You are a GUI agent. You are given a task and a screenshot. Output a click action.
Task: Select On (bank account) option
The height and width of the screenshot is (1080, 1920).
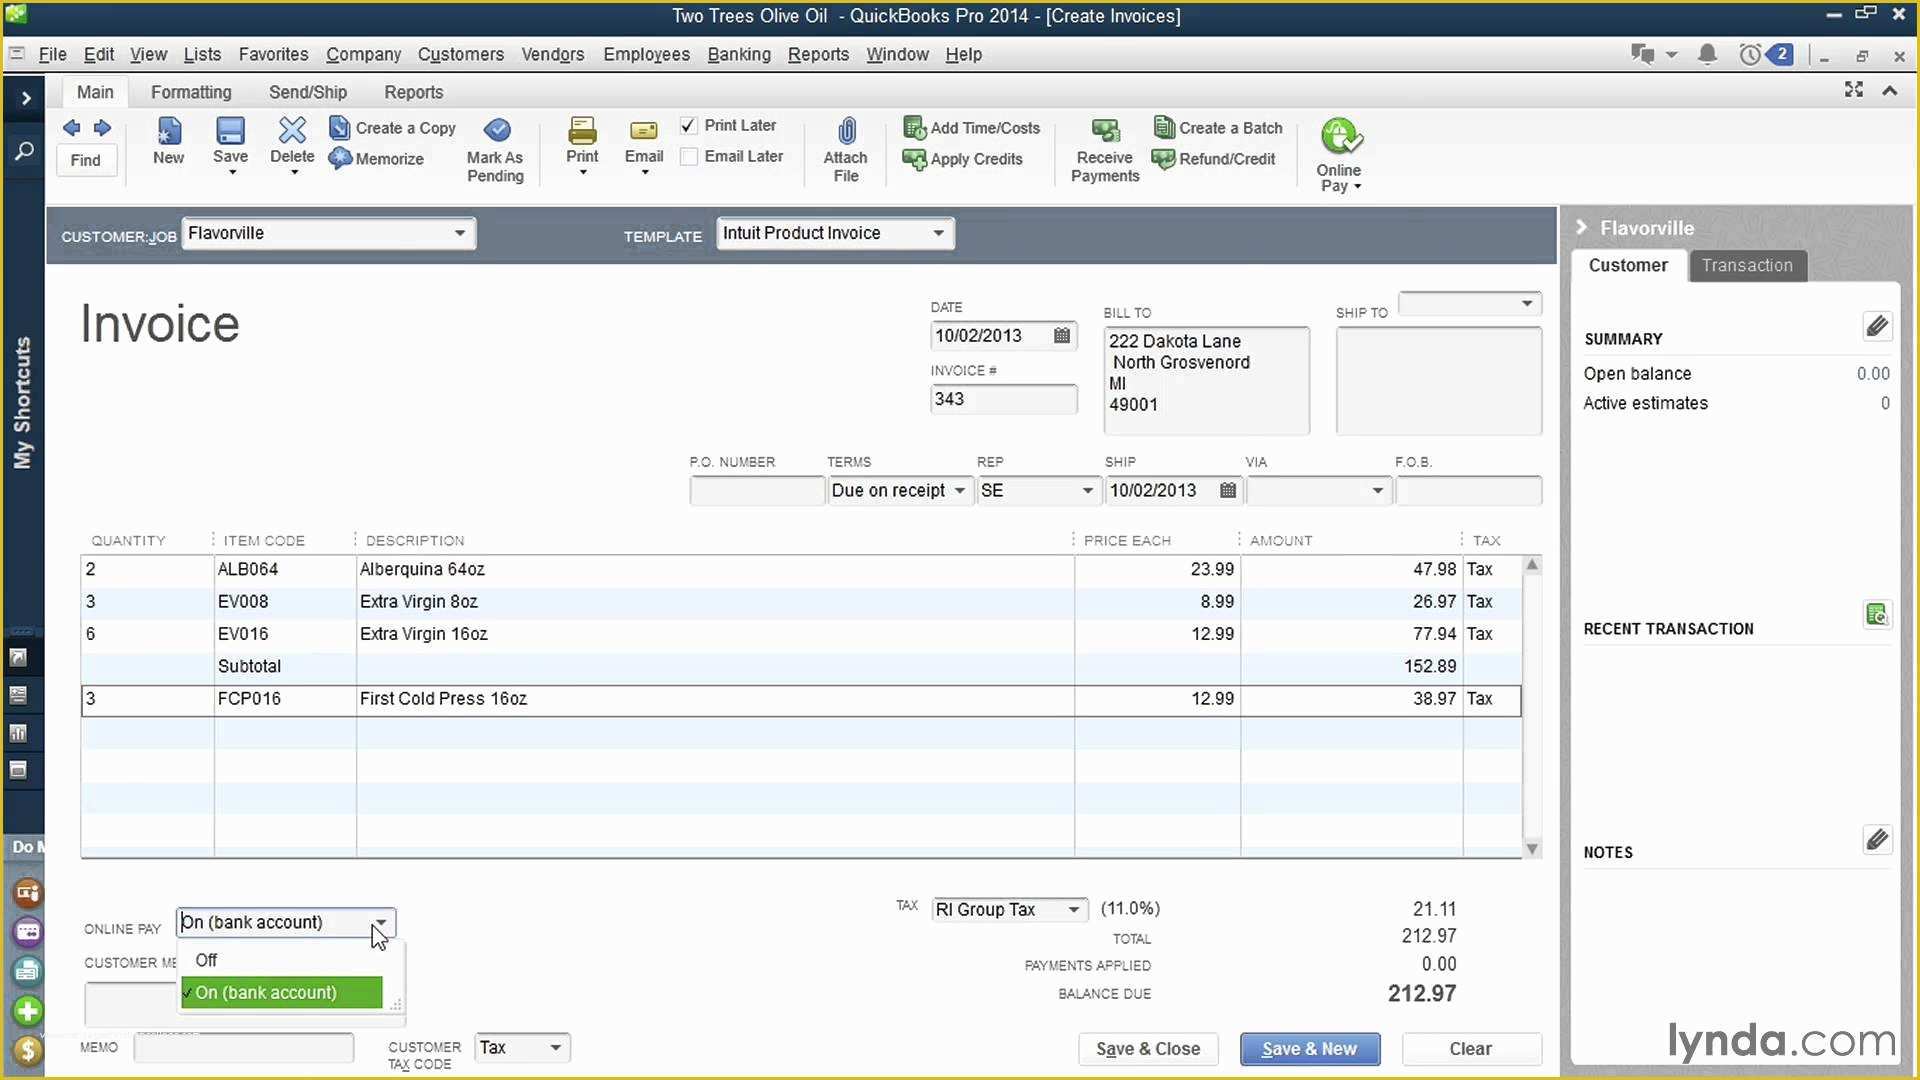[282, 992]
